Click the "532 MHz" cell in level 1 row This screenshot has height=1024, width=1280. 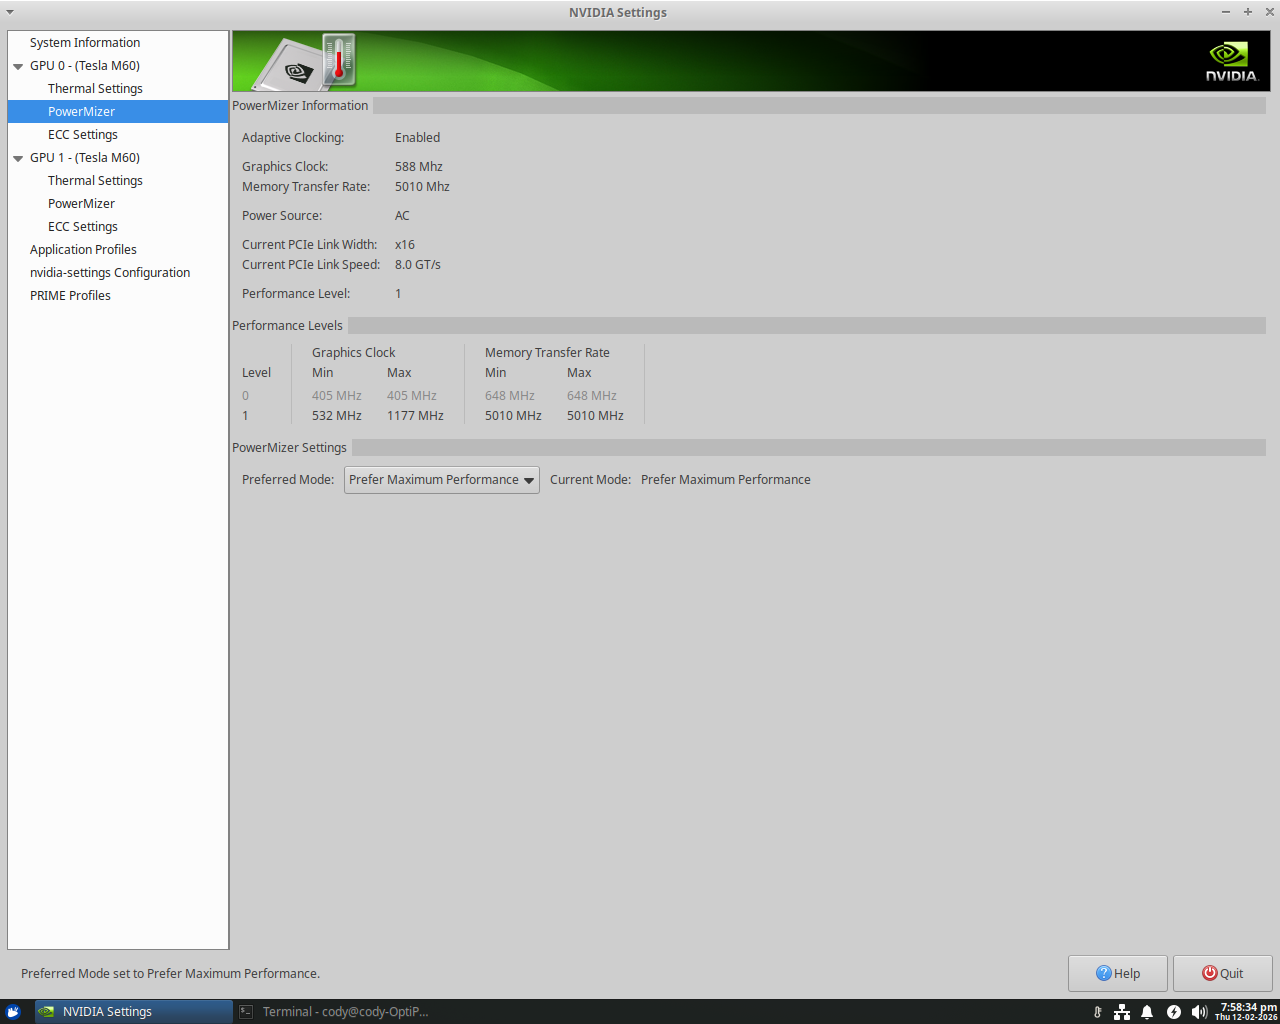pos(337,416)
